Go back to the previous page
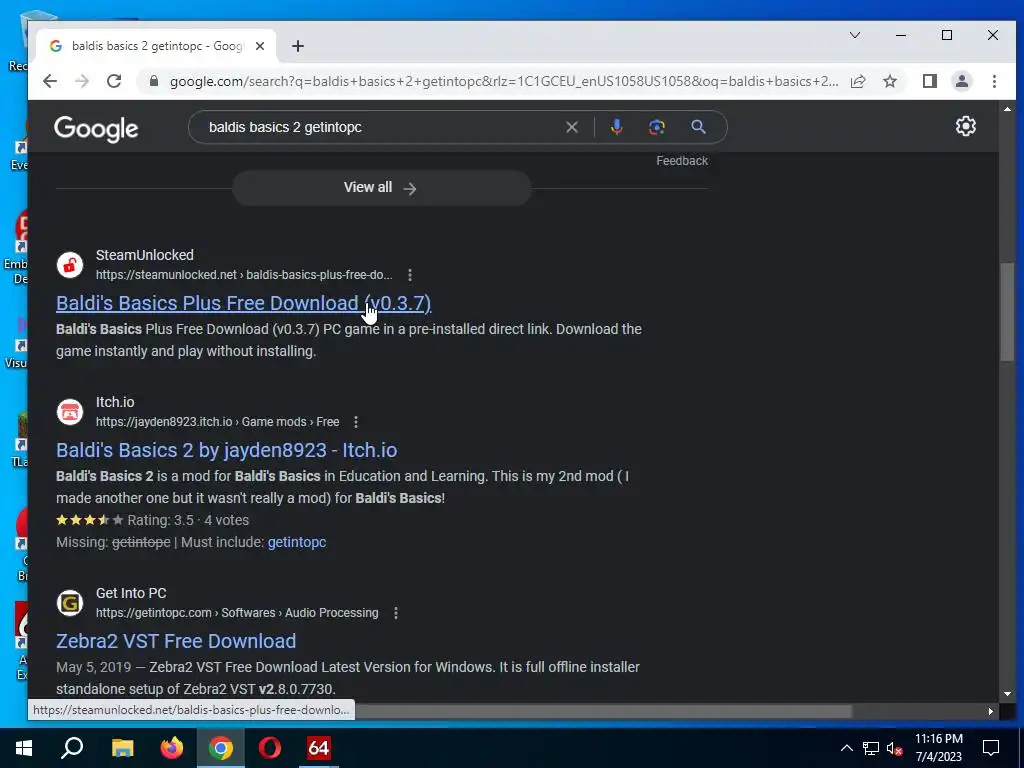Screen dimensions: 1024x768 coord(50,81)
